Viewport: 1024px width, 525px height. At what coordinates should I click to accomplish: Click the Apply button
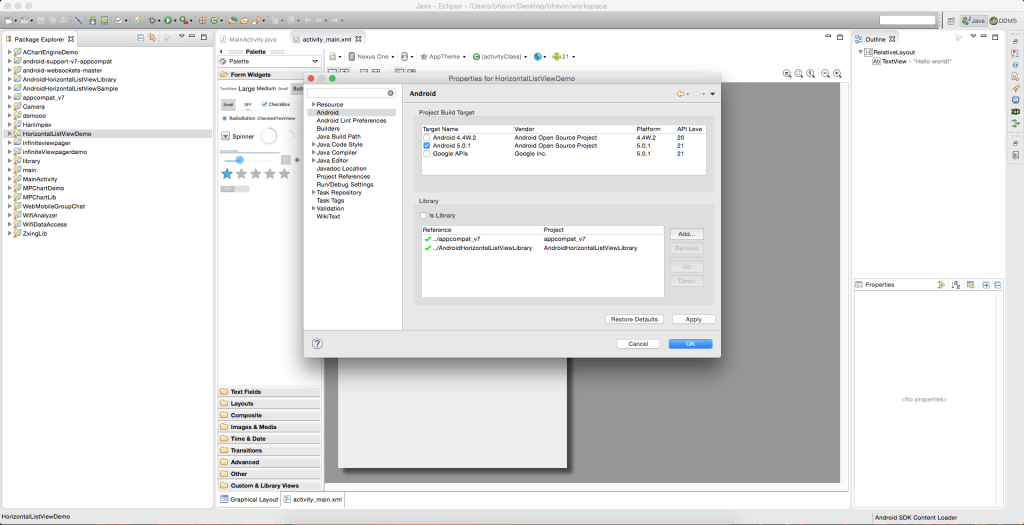[x=694, y=319]
